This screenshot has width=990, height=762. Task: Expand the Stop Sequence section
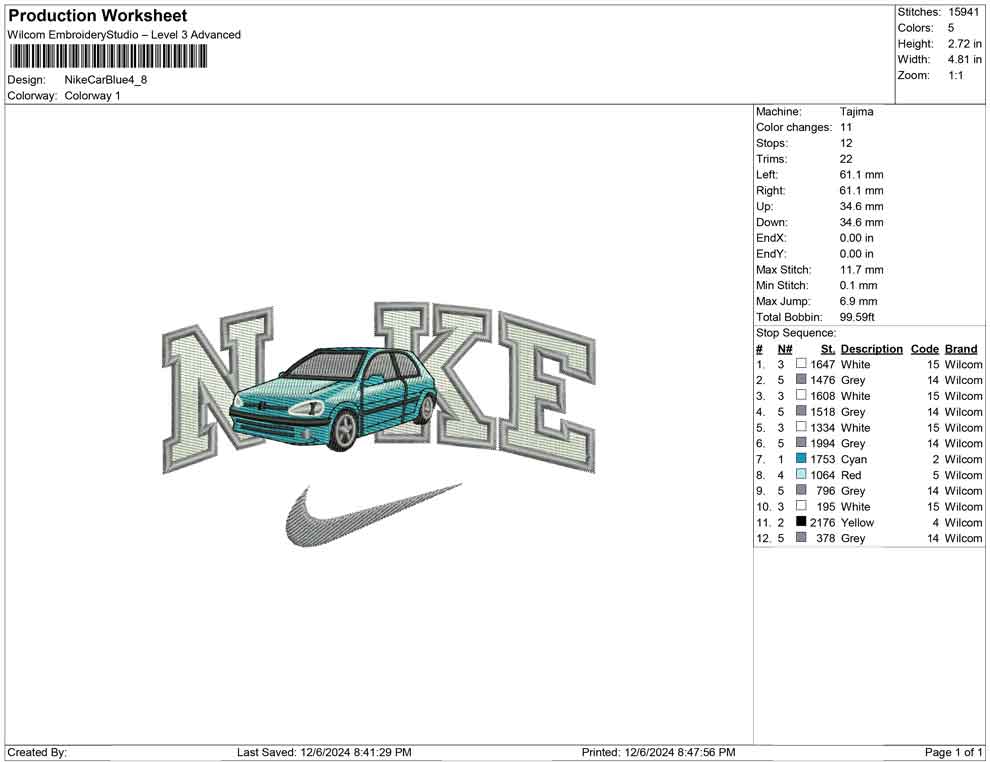click(x=795, y=332)
